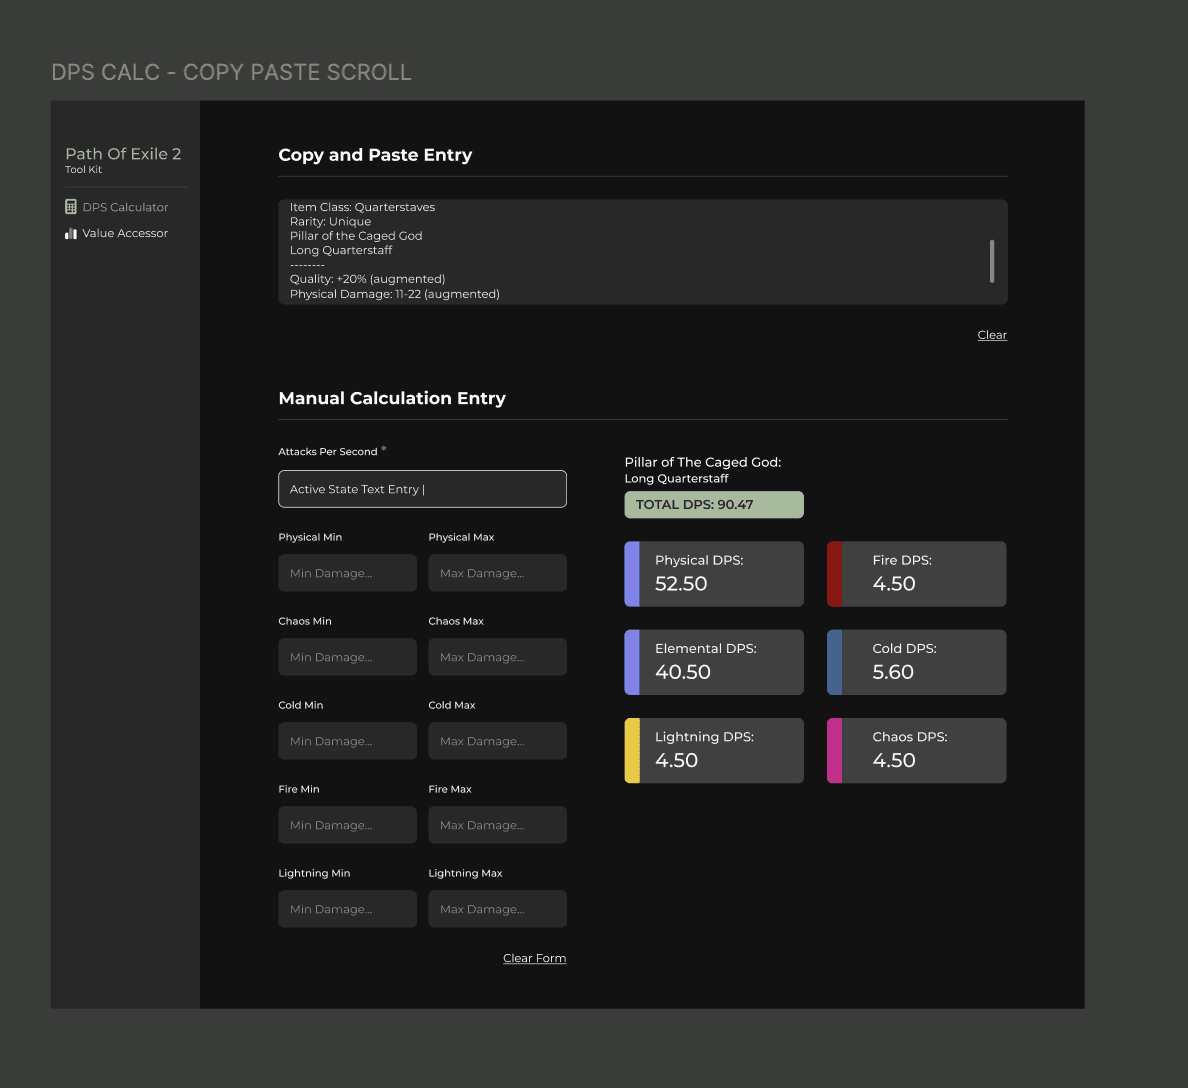Viewport: 1188px width, 1088px height.
Task: Click the Path Of Exile 2 title
Action: point(123,154)
